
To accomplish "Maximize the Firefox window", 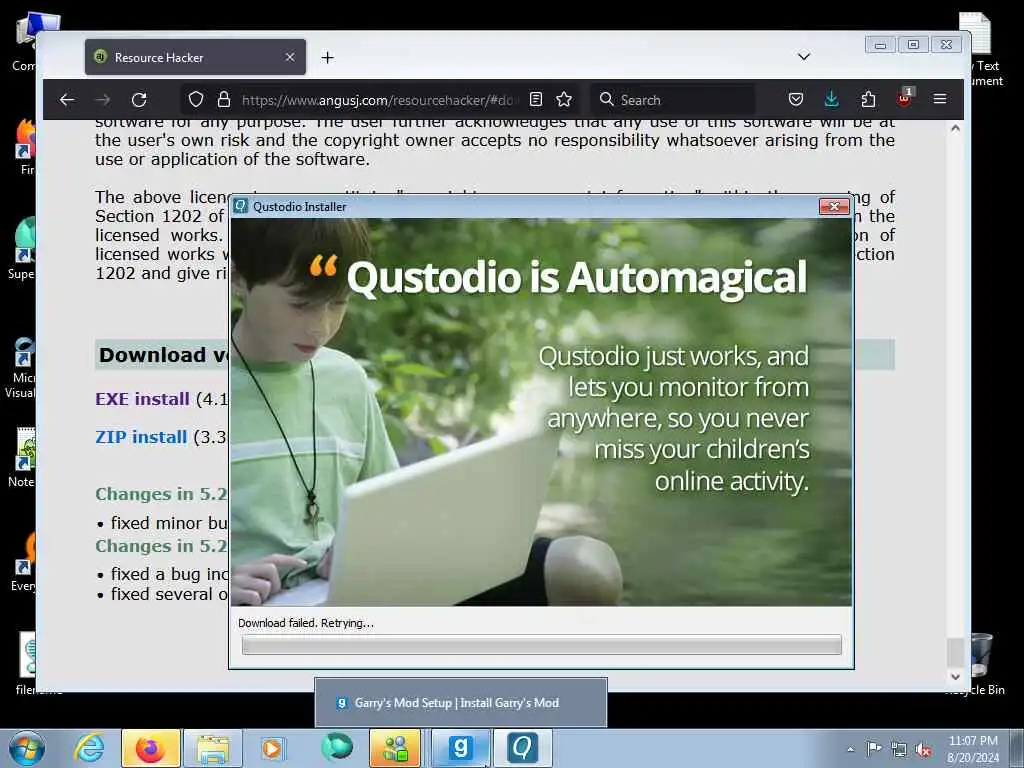I will (914, 44).
